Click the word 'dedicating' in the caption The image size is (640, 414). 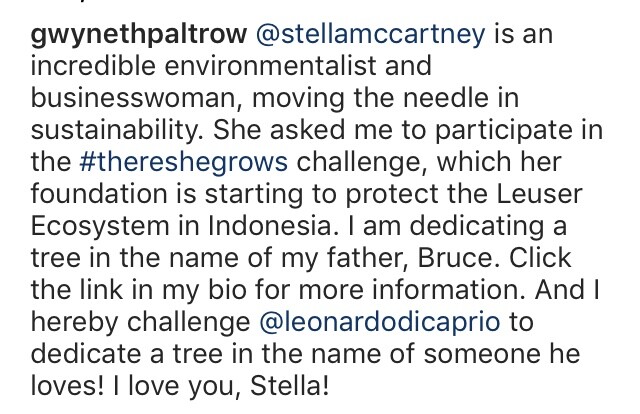point(477,227)
